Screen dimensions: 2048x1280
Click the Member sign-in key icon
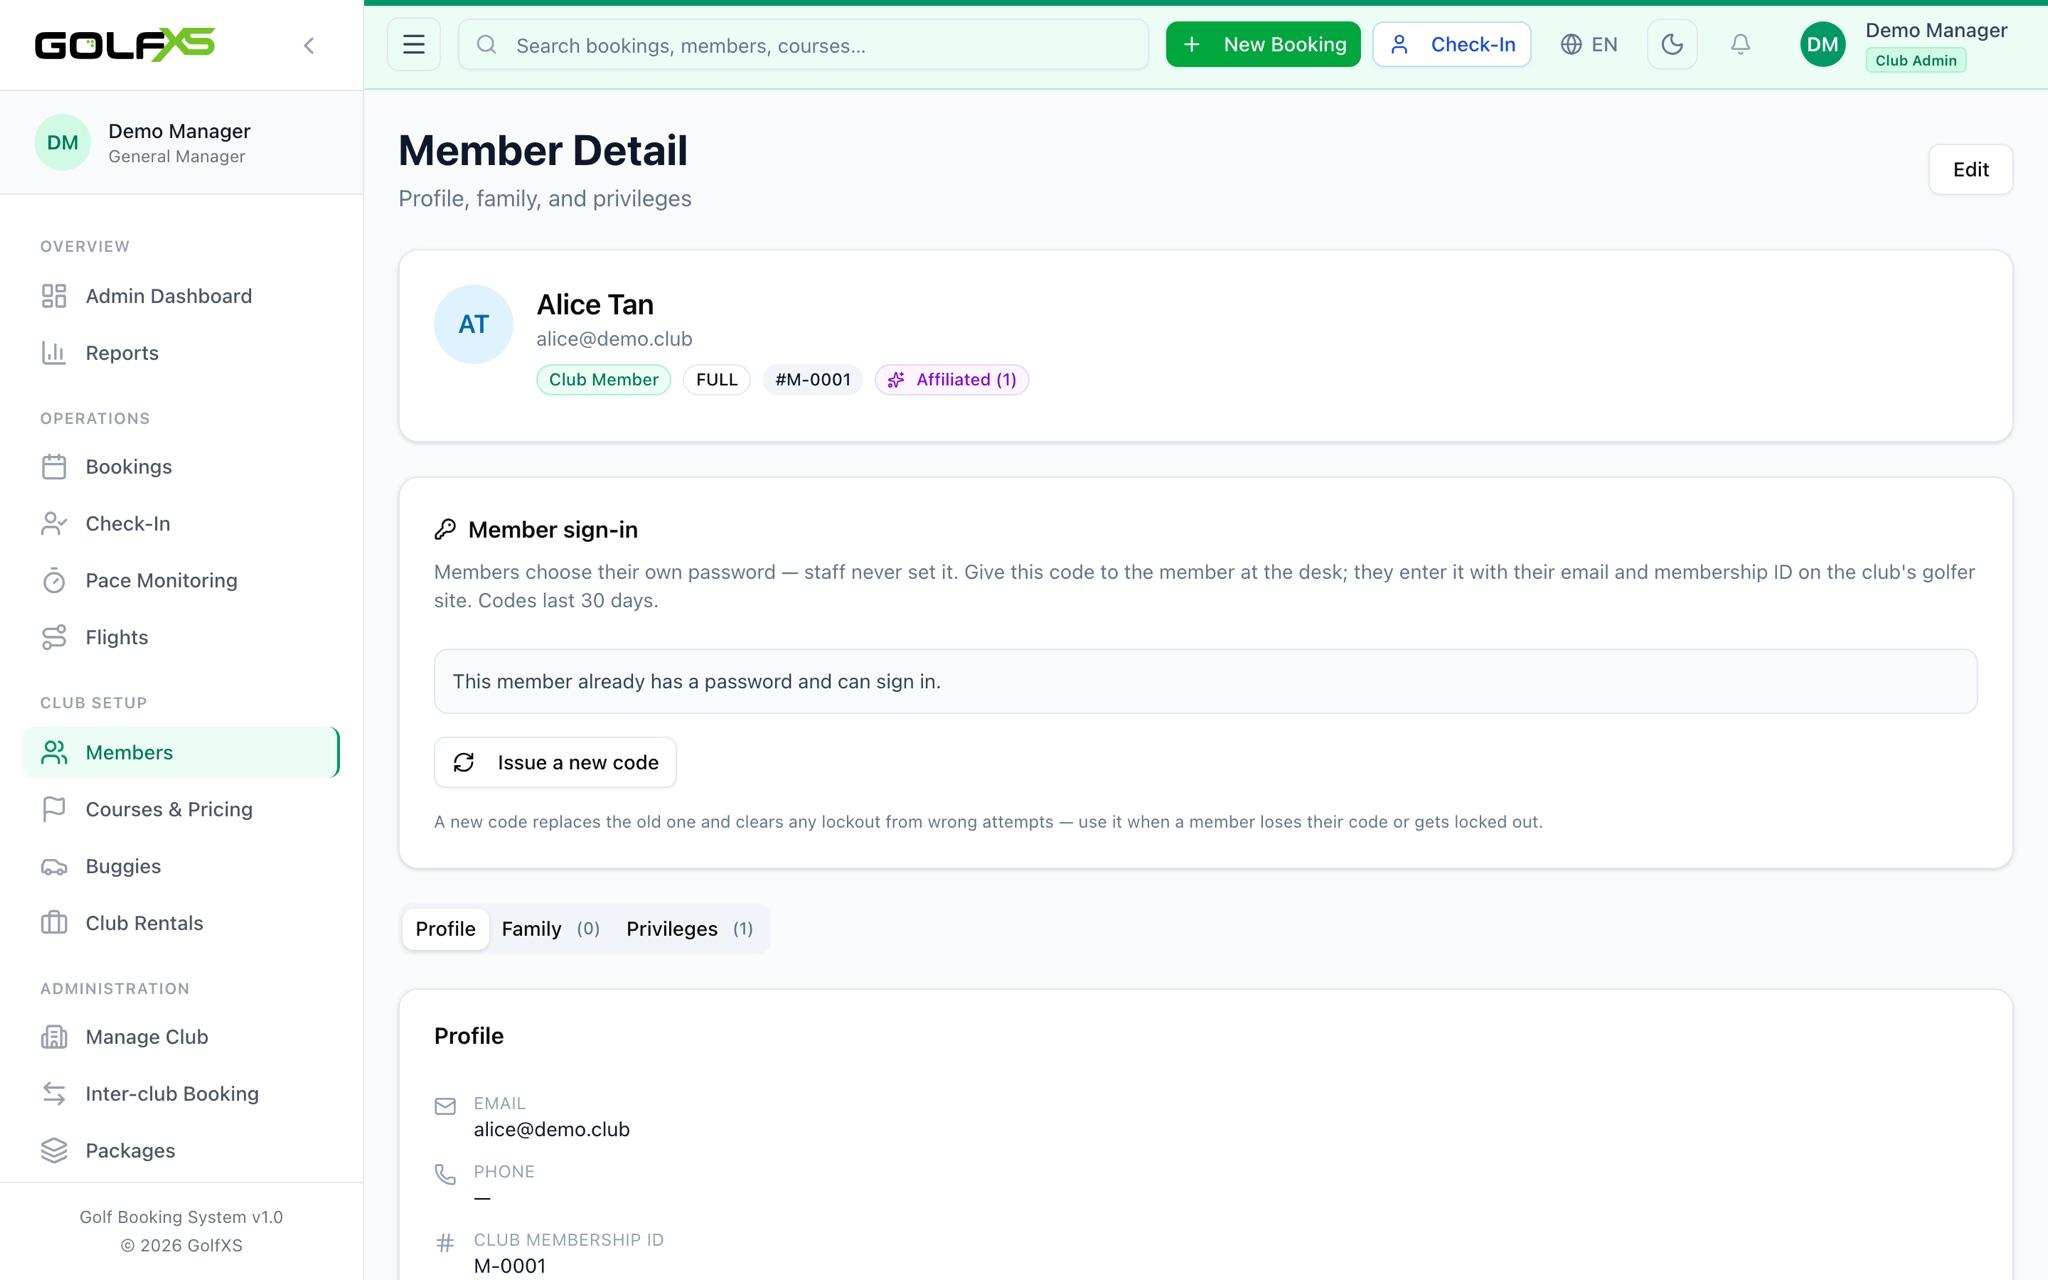coord(445,530)
